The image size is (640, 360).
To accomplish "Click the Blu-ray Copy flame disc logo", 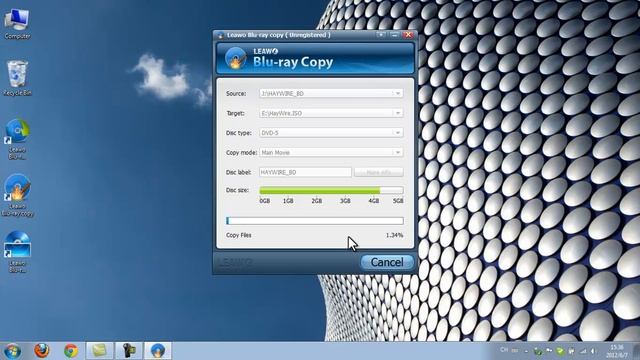I will [236, 58].
